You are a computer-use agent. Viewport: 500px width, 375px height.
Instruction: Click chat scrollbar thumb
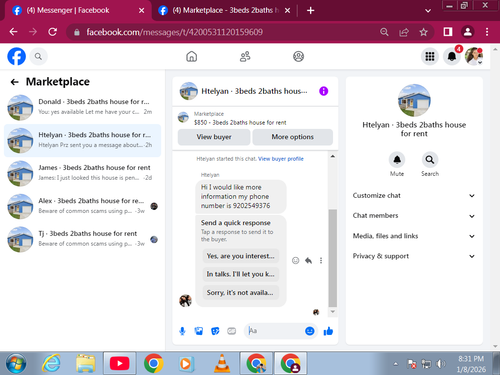pos(332,258)
